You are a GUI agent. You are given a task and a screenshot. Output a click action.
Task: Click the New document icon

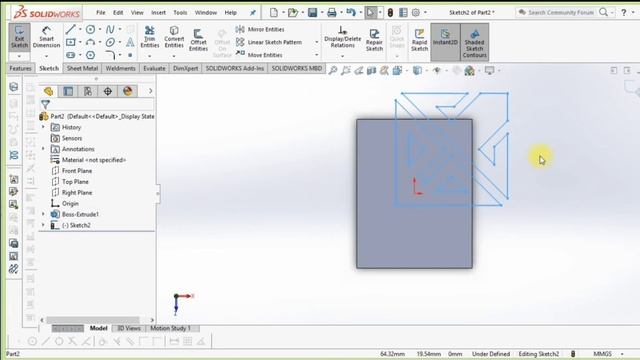coord(274,13)
